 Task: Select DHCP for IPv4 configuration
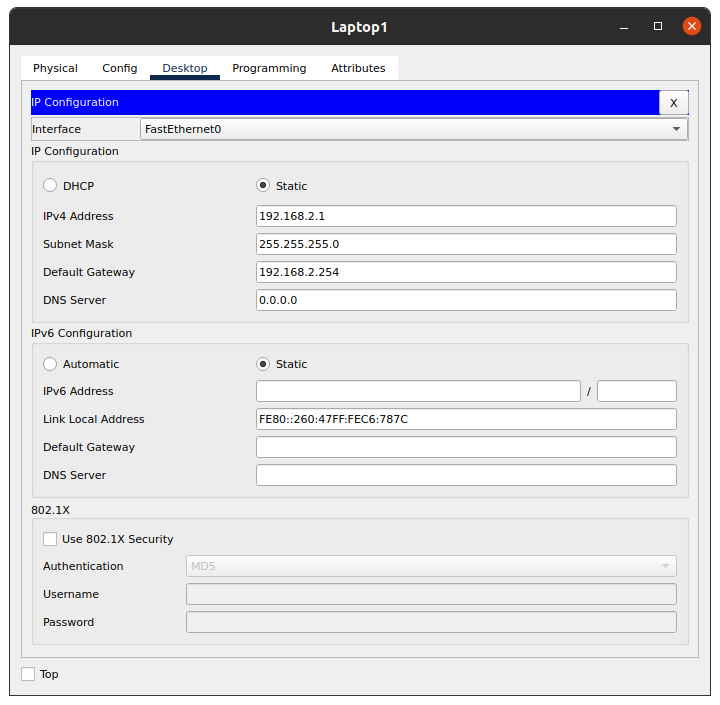click(x=50, y=186)
